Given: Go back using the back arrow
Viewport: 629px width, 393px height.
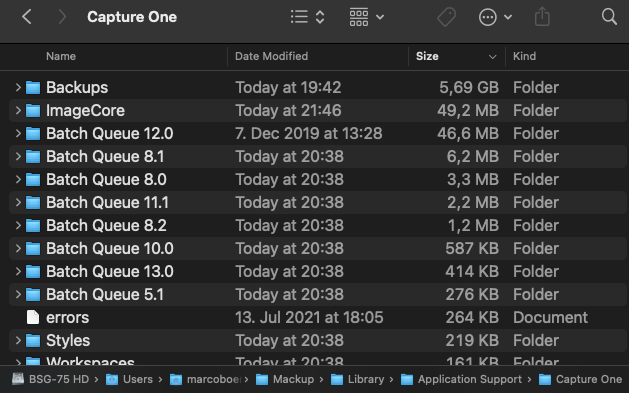Looking at the screenshot, I should [x=26, y=17].
